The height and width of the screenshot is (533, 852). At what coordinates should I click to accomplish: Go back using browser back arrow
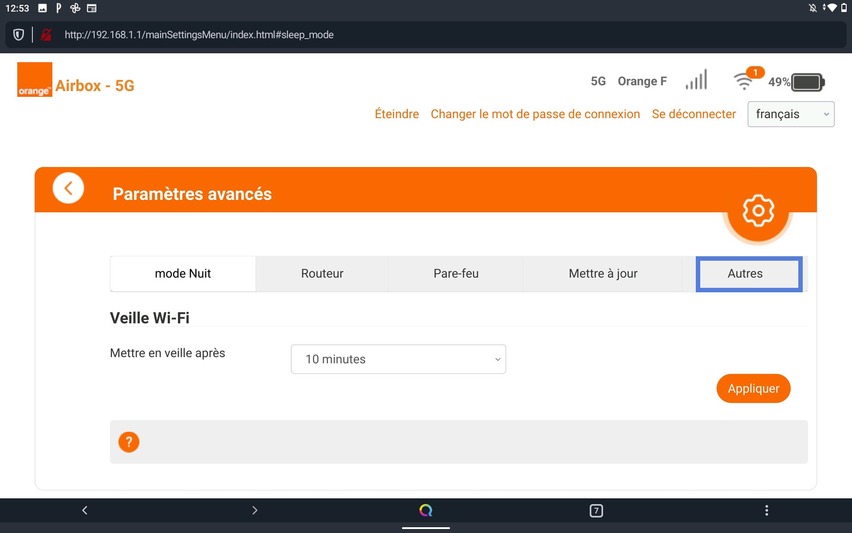tap(85, 510)
